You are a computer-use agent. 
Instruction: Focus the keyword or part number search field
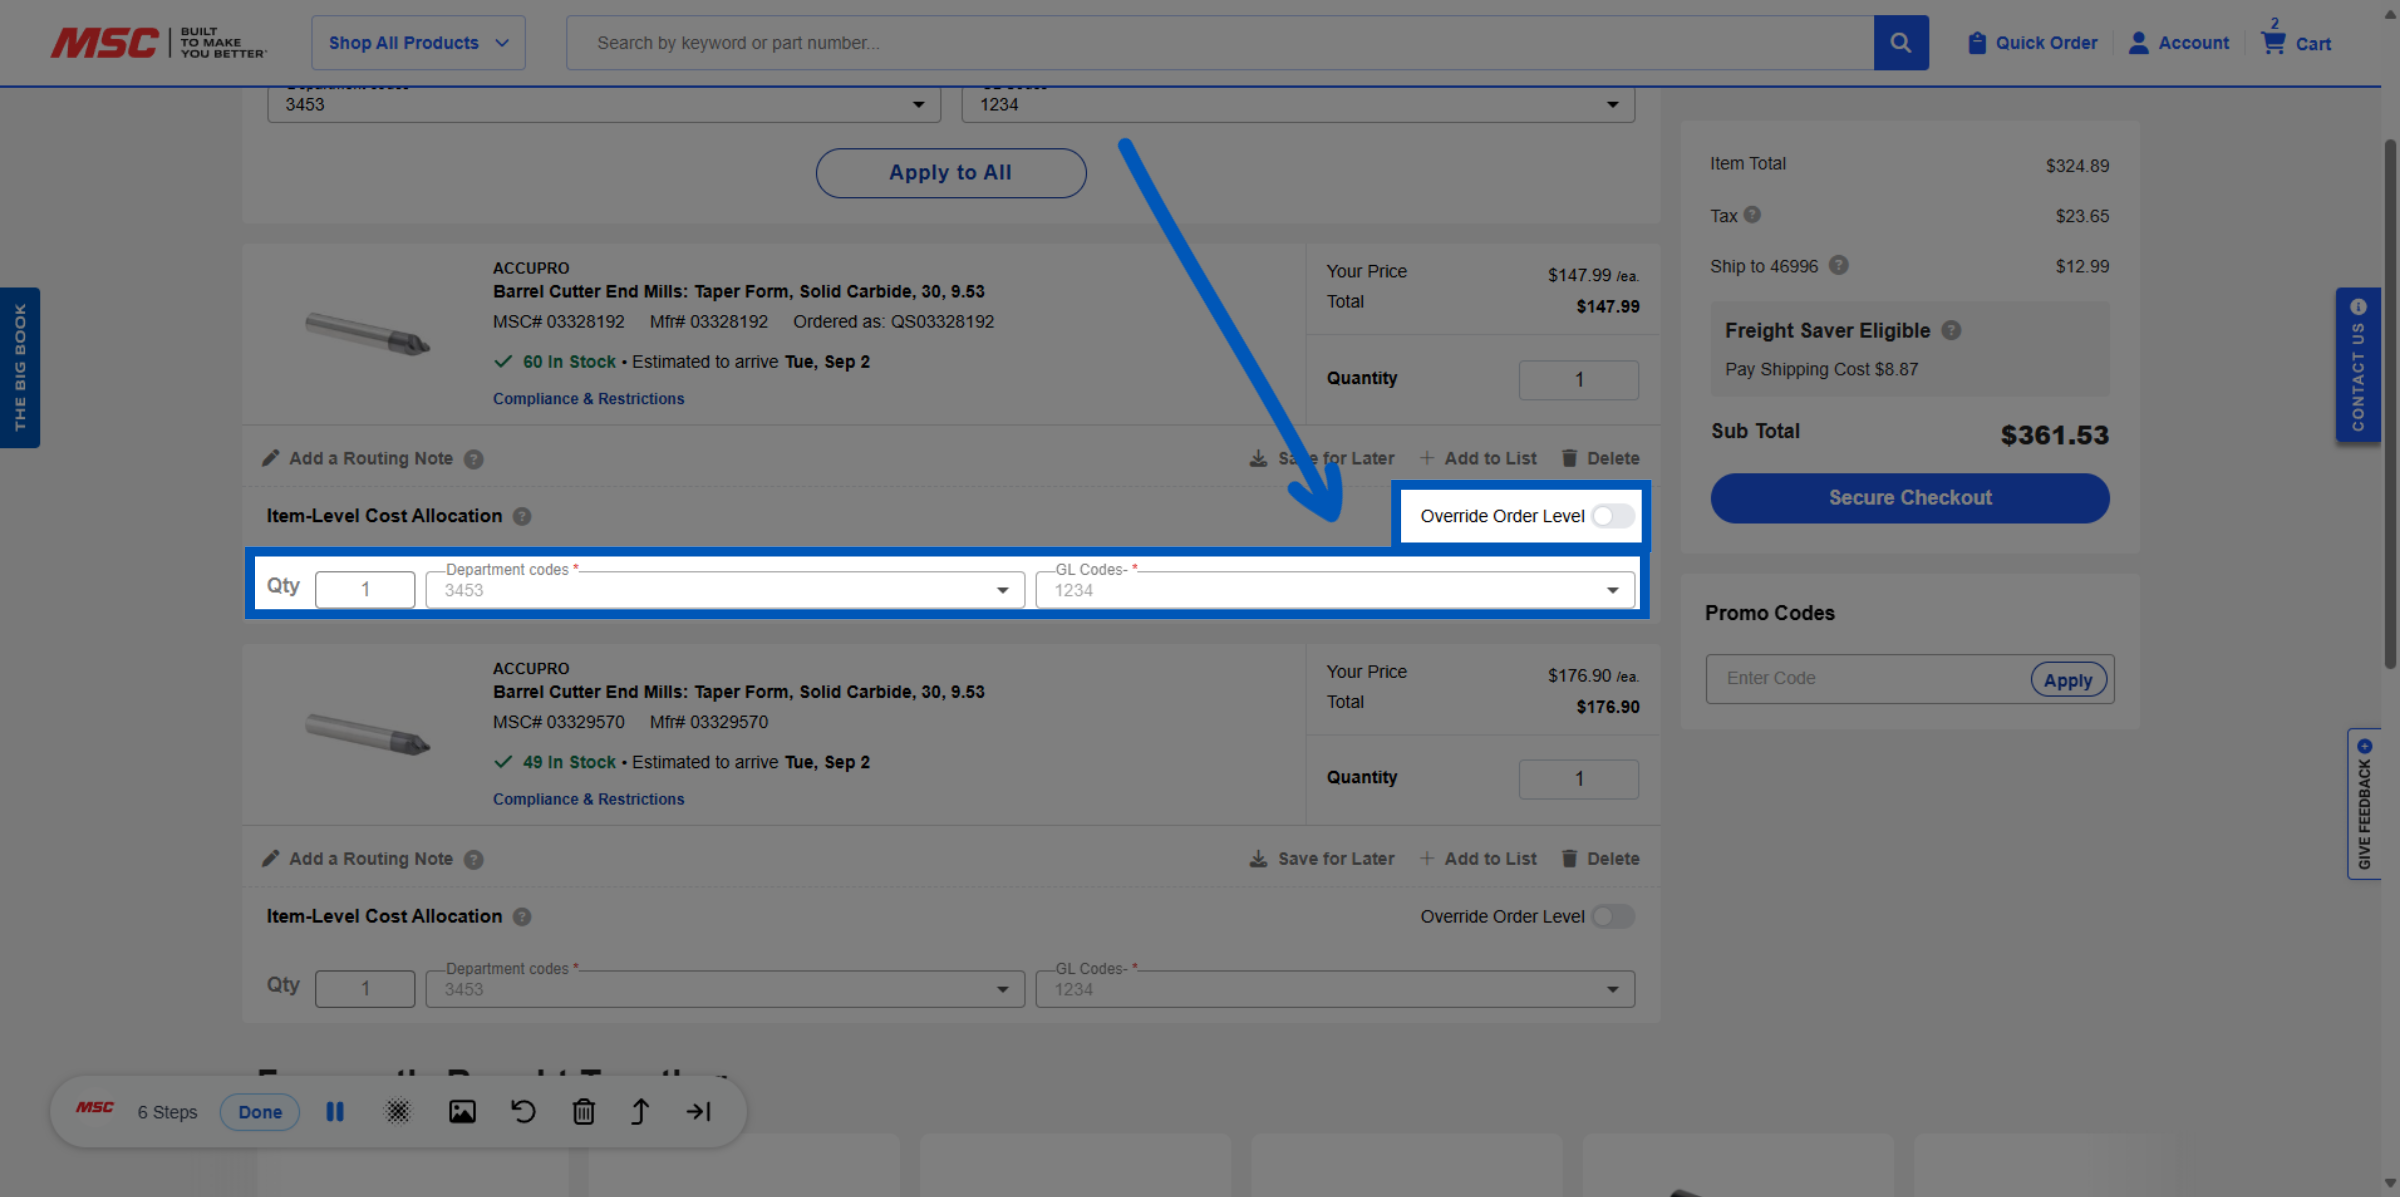pos(1220,43)
